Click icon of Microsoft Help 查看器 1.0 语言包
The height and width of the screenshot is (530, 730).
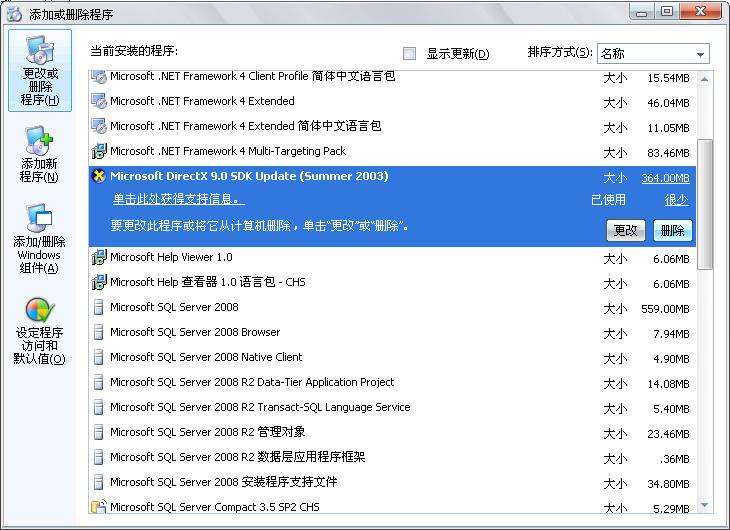(99, 282)
